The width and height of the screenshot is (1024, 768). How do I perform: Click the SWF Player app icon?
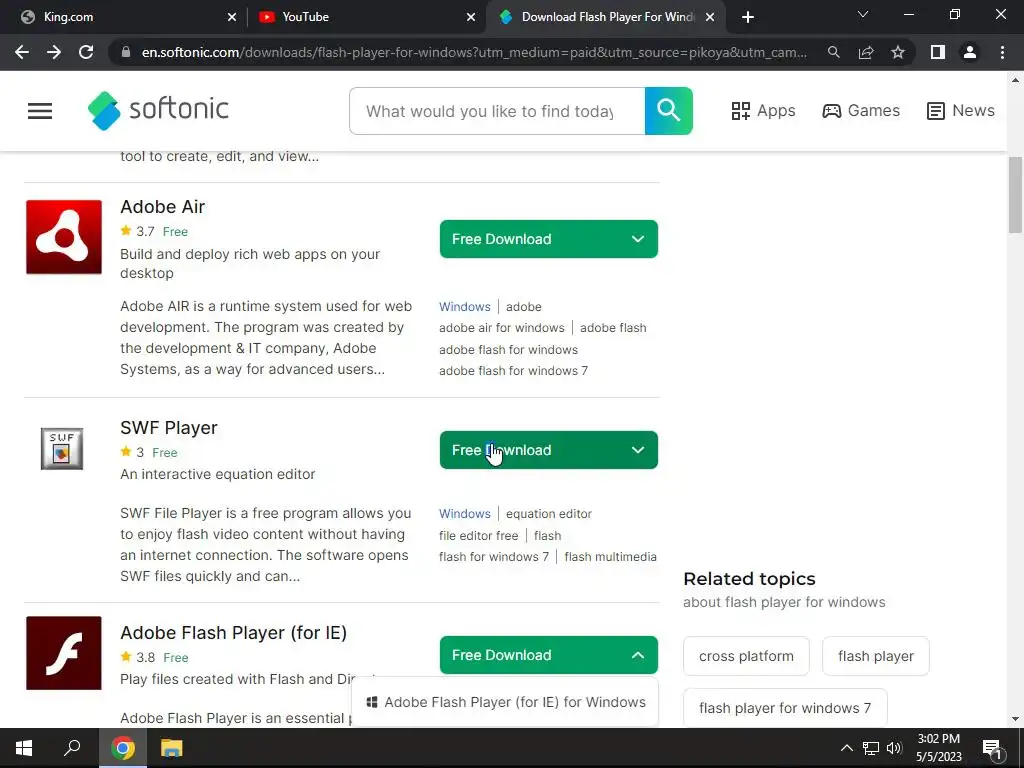pos(62,449)
